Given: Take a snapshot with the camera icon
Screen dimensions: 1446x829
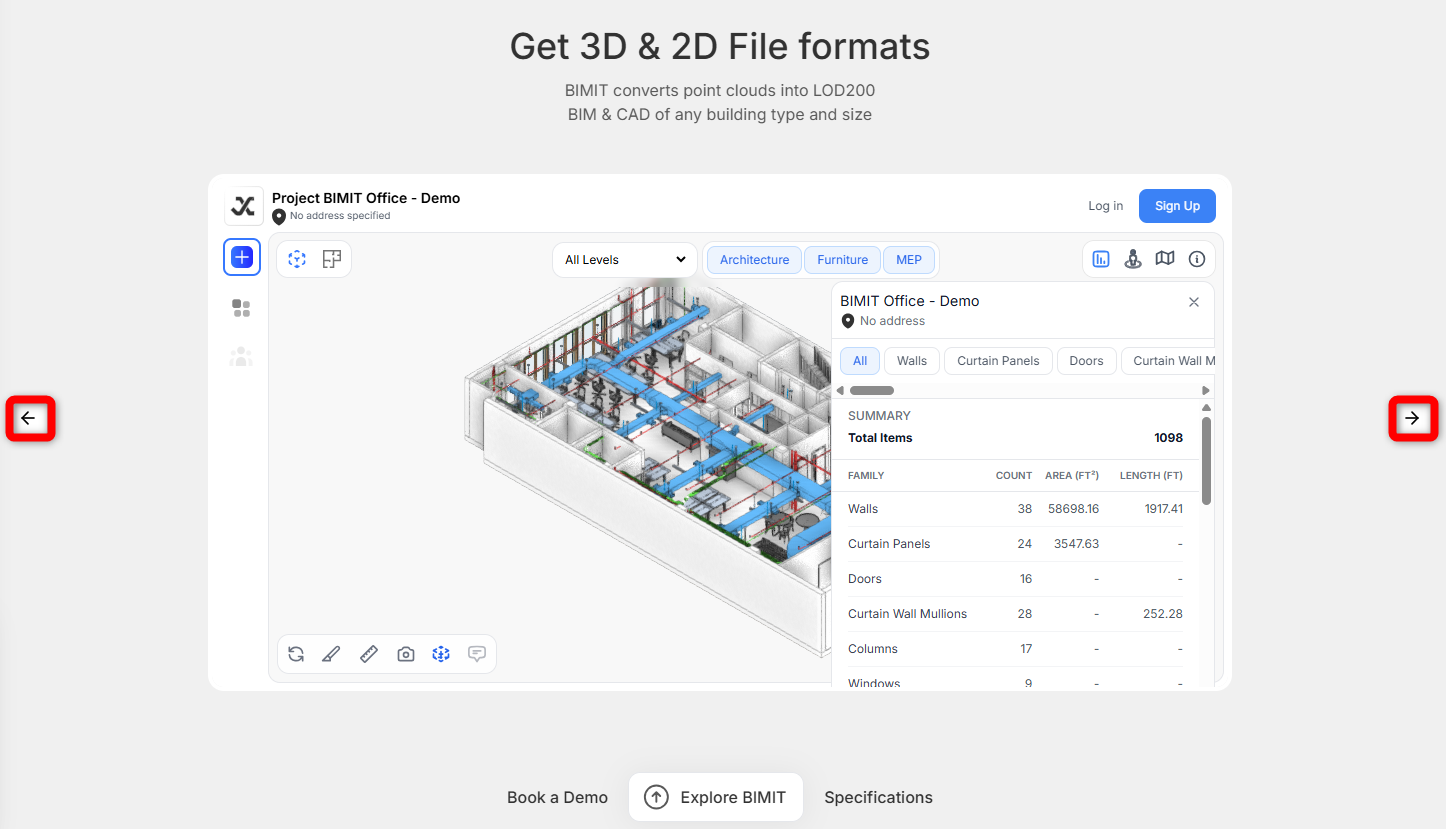Looking at the screenshot, I should click(x=405, y=654).
